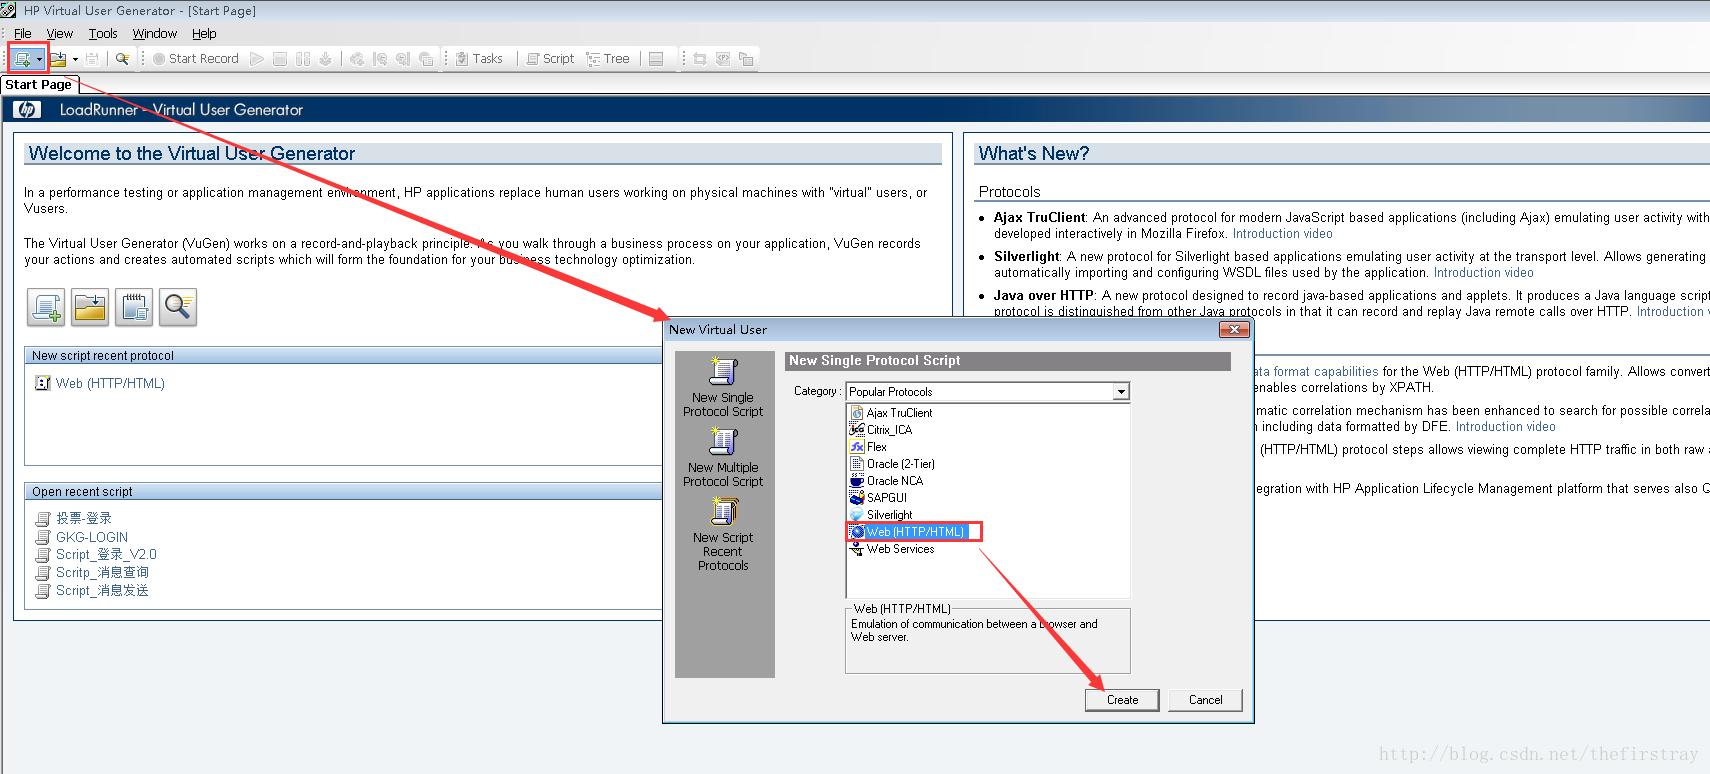Click the large clipboard script icon on Start Page
Image resolution: width=1710 pixels, height=774 pixels.
(x=134, y=307)
